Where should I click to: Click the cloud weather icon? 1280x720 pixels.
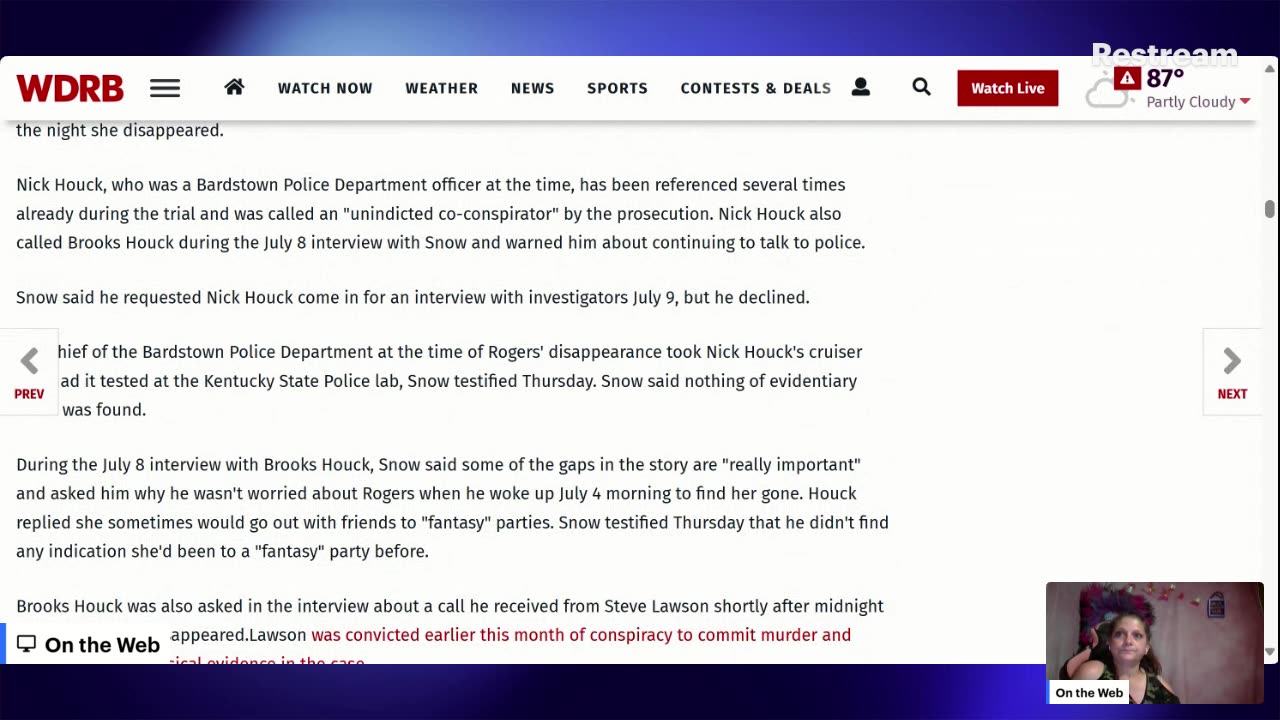[x=1105, y=94]
